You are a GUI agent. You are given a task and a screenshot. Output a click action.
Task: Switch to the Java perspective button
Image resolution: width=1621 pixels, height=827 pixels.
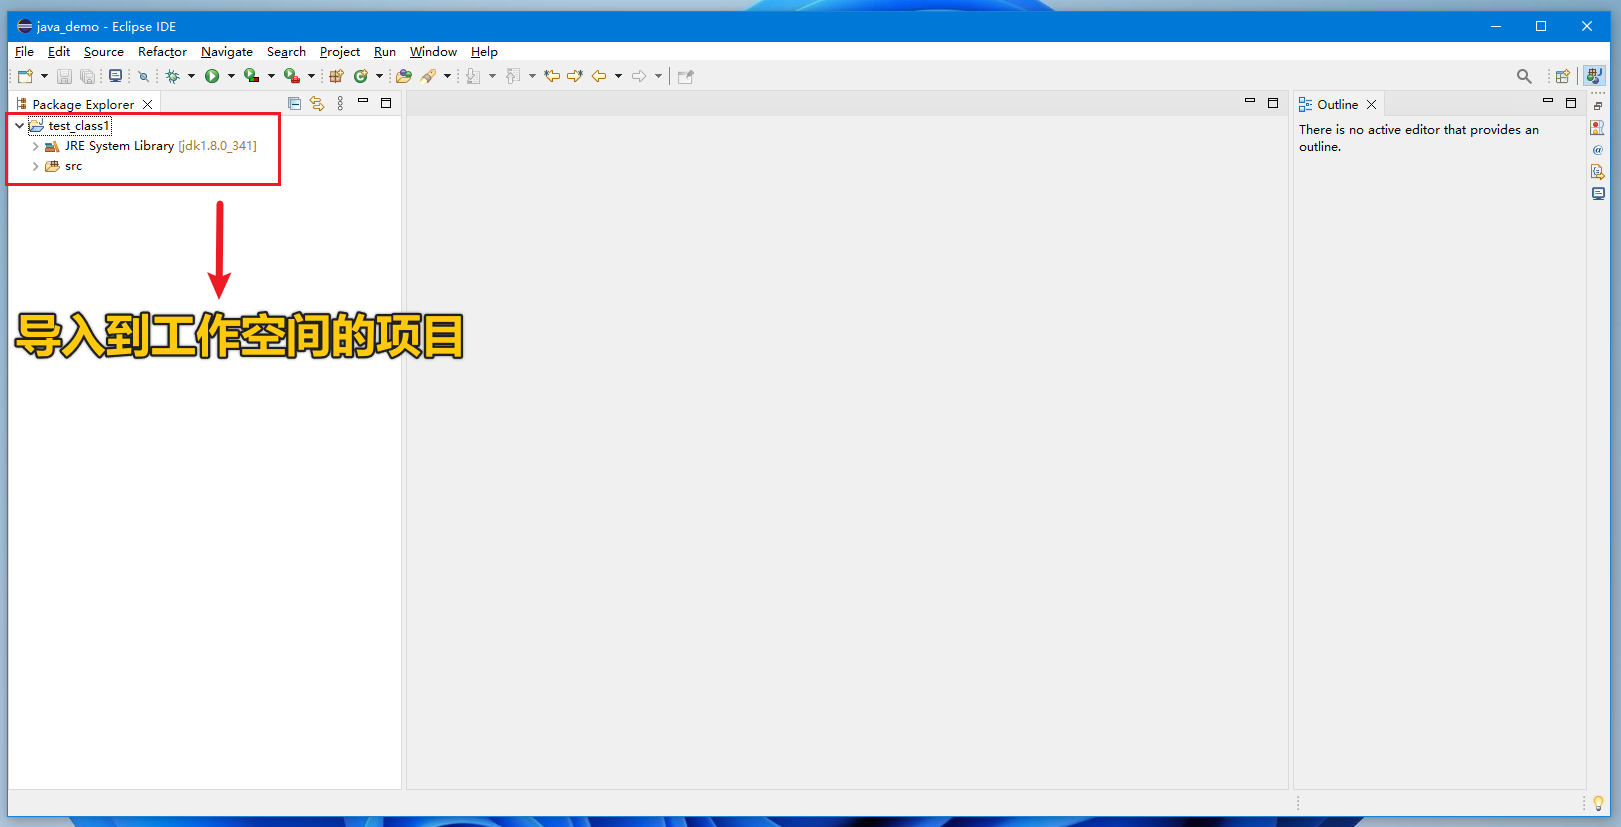[x=1594, y=76]
